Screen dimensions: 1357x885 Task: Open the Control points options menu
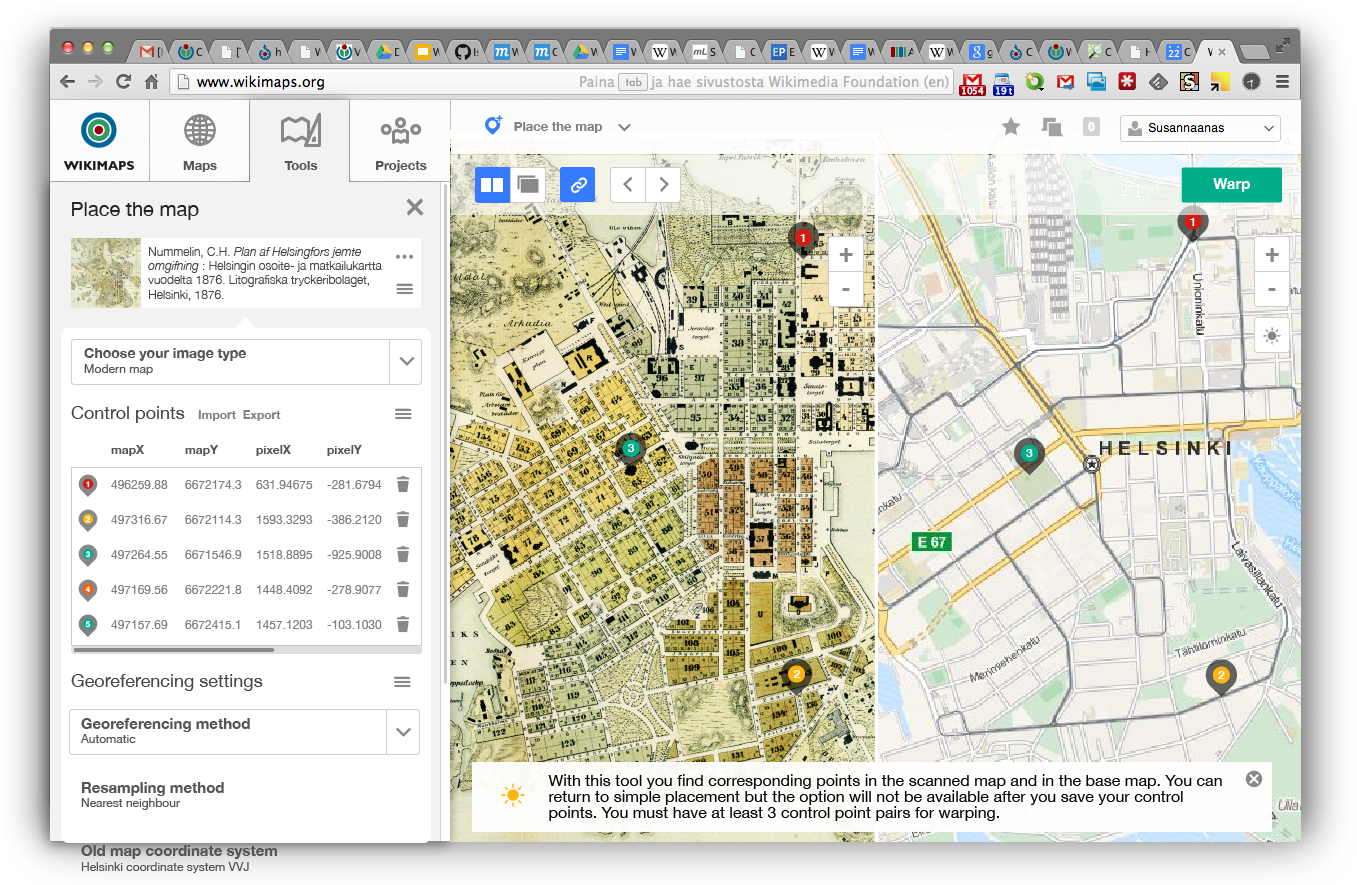pos(403,413)
